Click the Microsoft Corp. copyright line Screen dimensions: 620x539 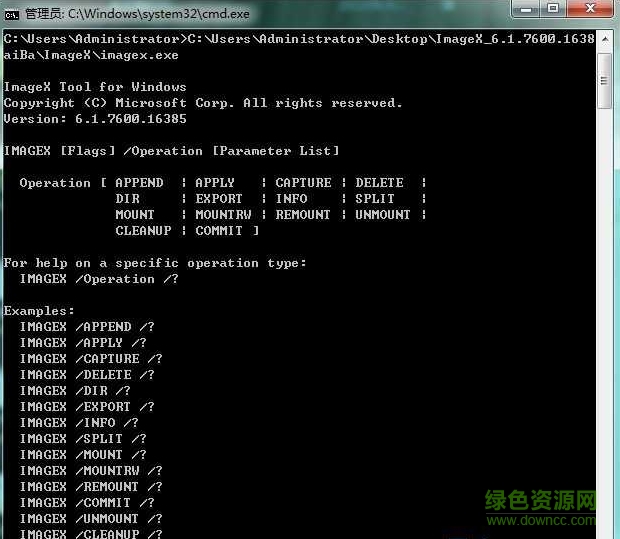click(203, 103)
